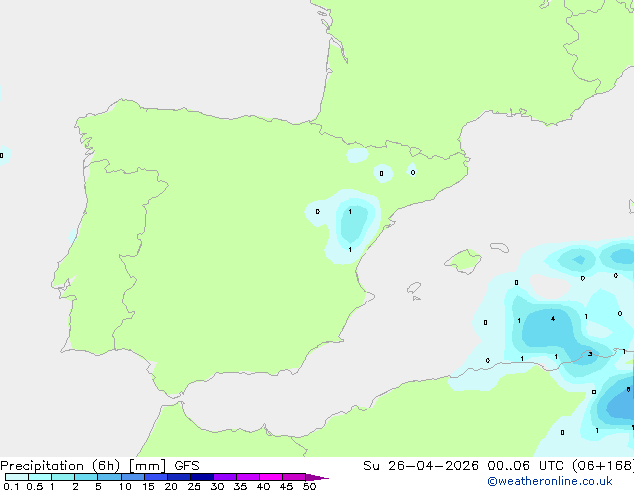Click the legend scale label "35"

[240, 486]
